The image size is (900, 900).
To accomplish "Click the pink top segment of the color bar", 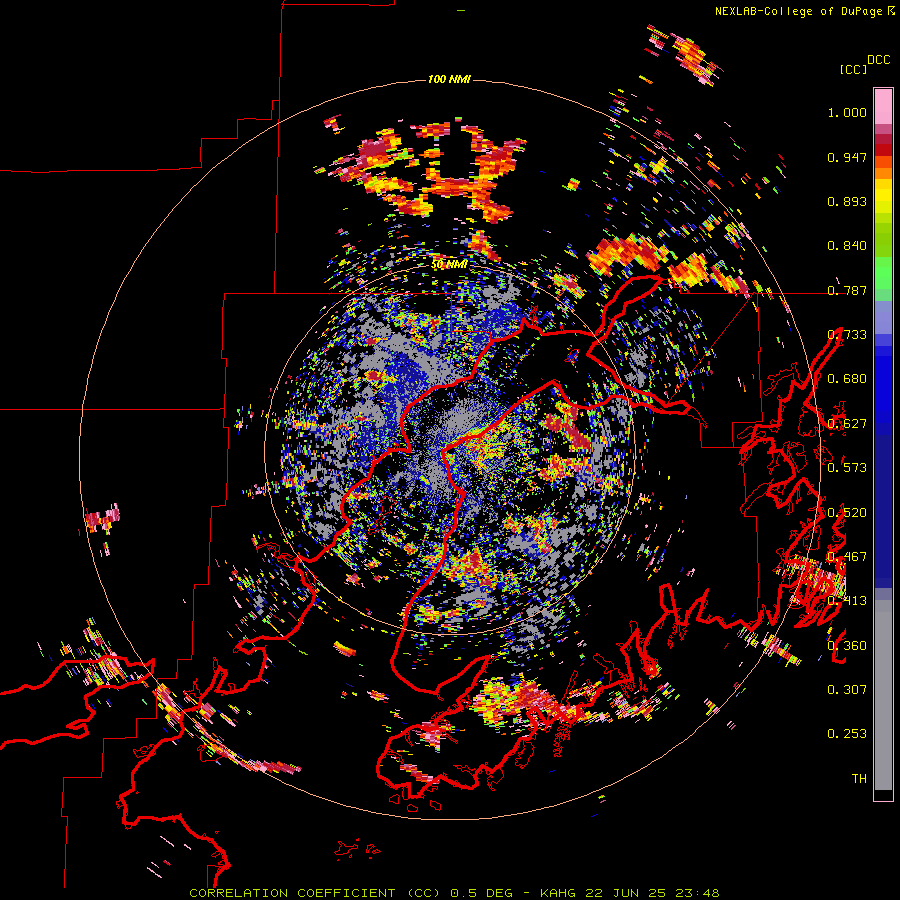I will click(x=883, y=106).
